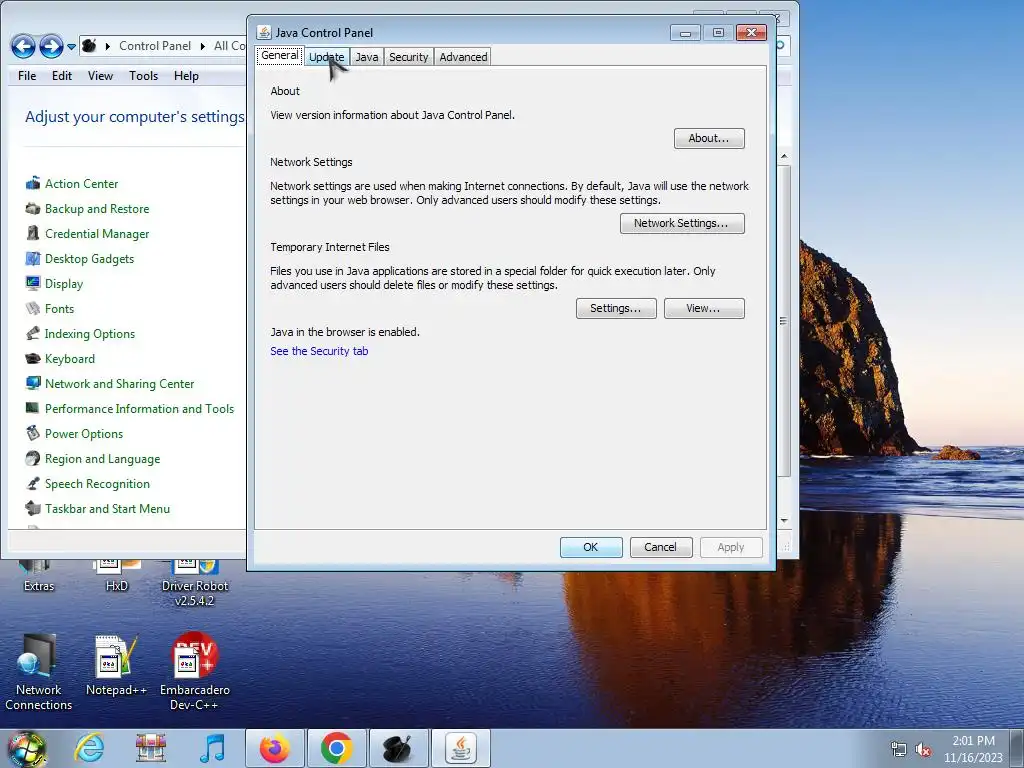Open Credential Manager
This screenshot has width=1024, height=768.
pos(97,234)
